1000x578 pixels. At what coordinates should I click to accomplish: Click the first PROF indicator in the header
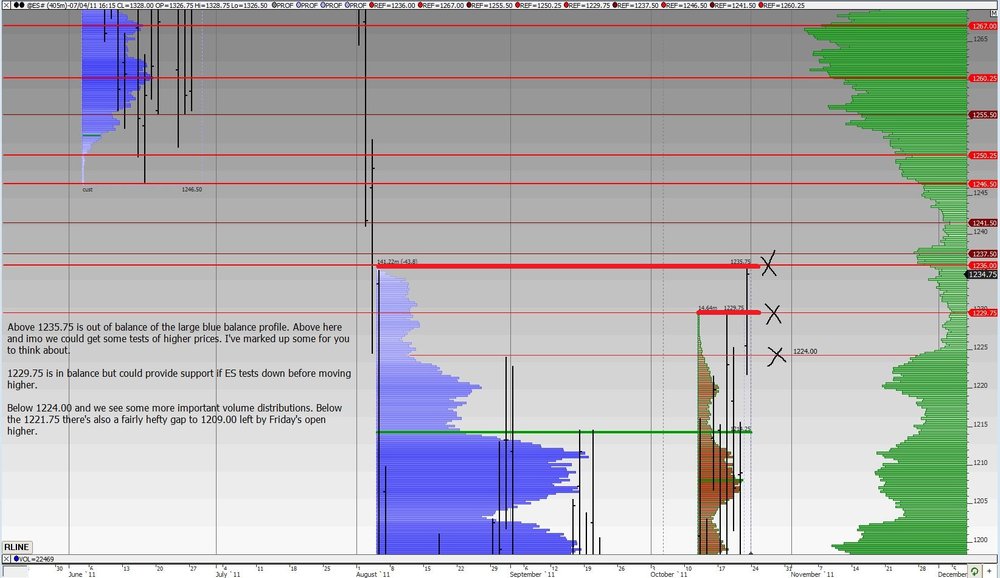pyautogui.click(x=283, y=5)
